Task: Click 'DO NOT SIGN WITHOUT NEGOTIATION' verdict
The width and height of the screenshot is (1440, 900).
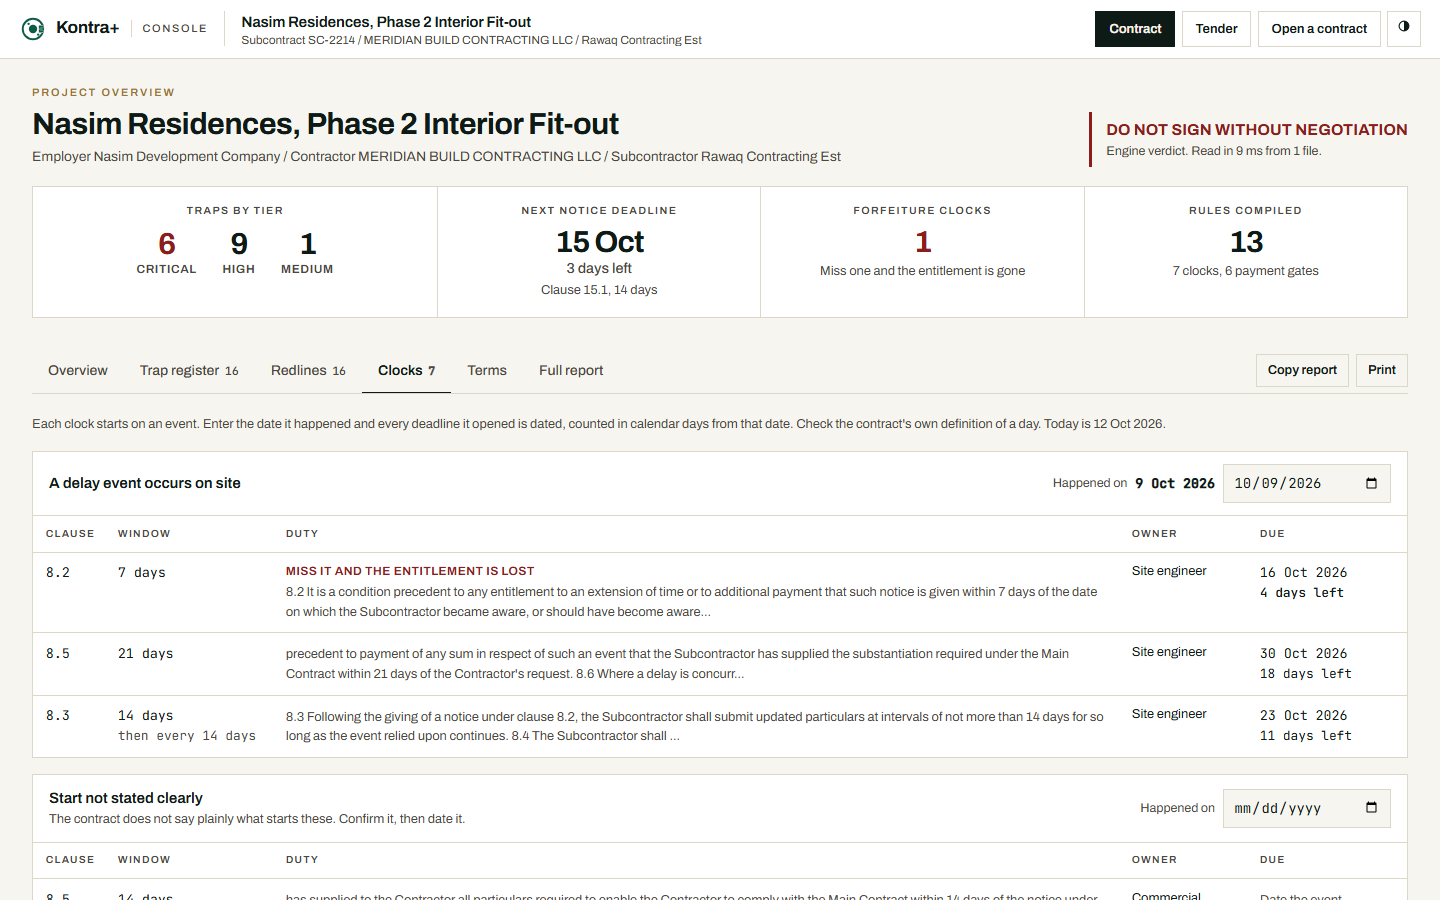Action: pos(1257,130)
